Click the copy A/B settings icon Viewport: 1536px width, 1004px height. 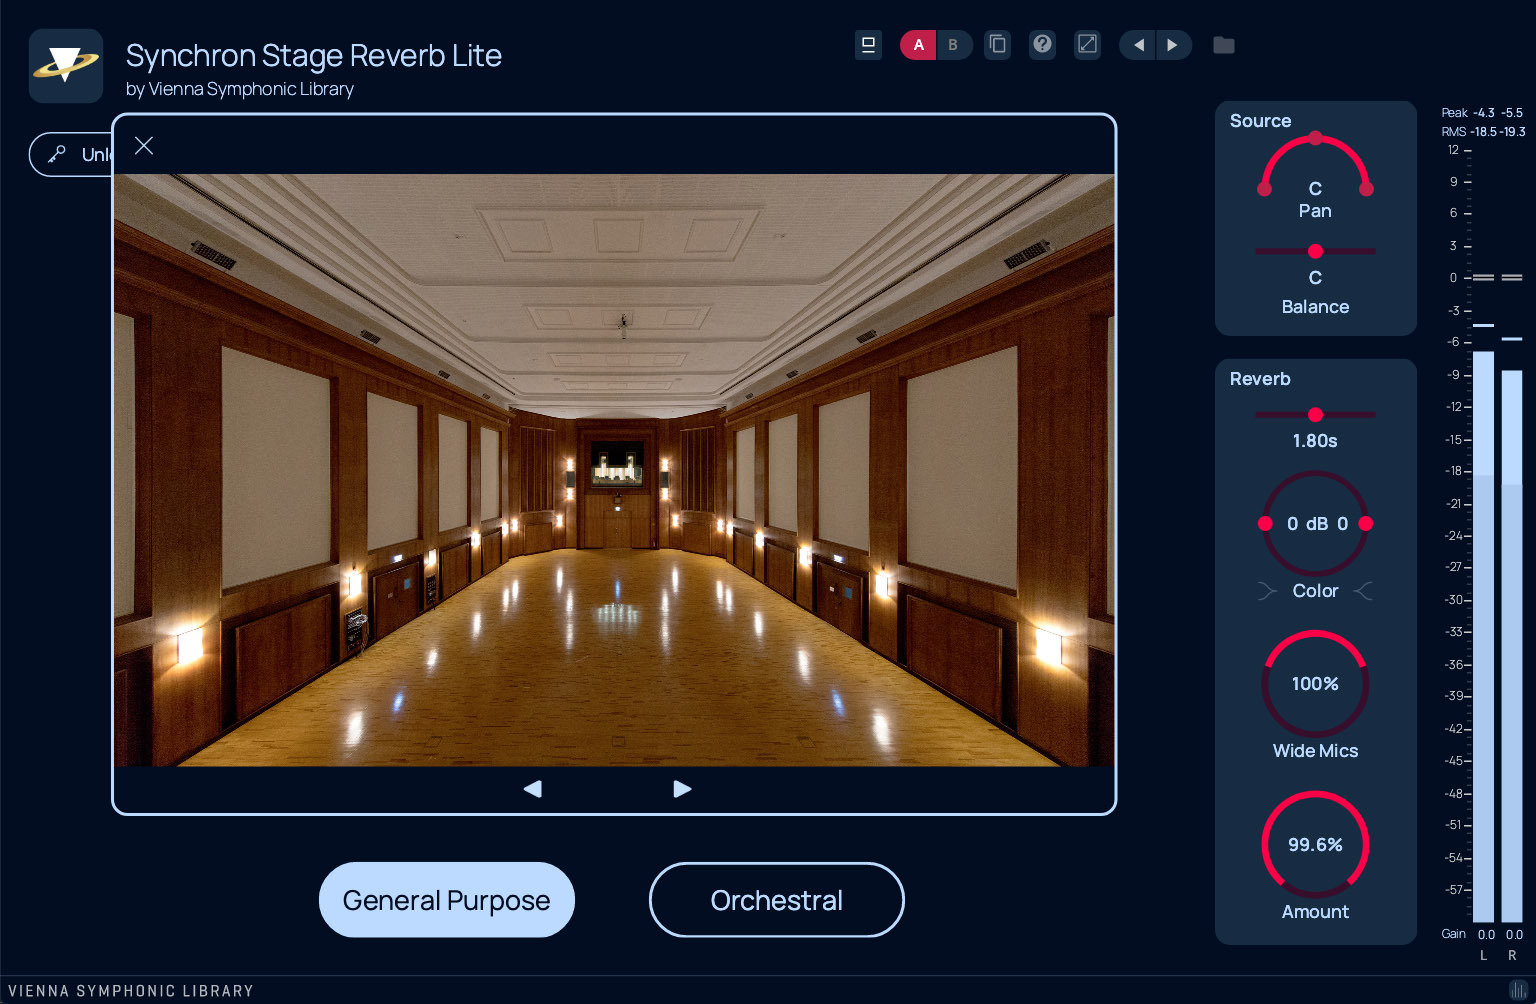pyautogui.click(x=997, y=45)
